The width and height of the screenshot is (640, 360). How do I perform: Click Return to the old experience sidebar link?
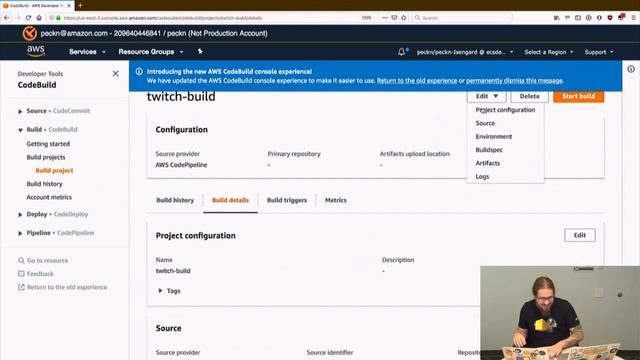click(x=67, y=287)
